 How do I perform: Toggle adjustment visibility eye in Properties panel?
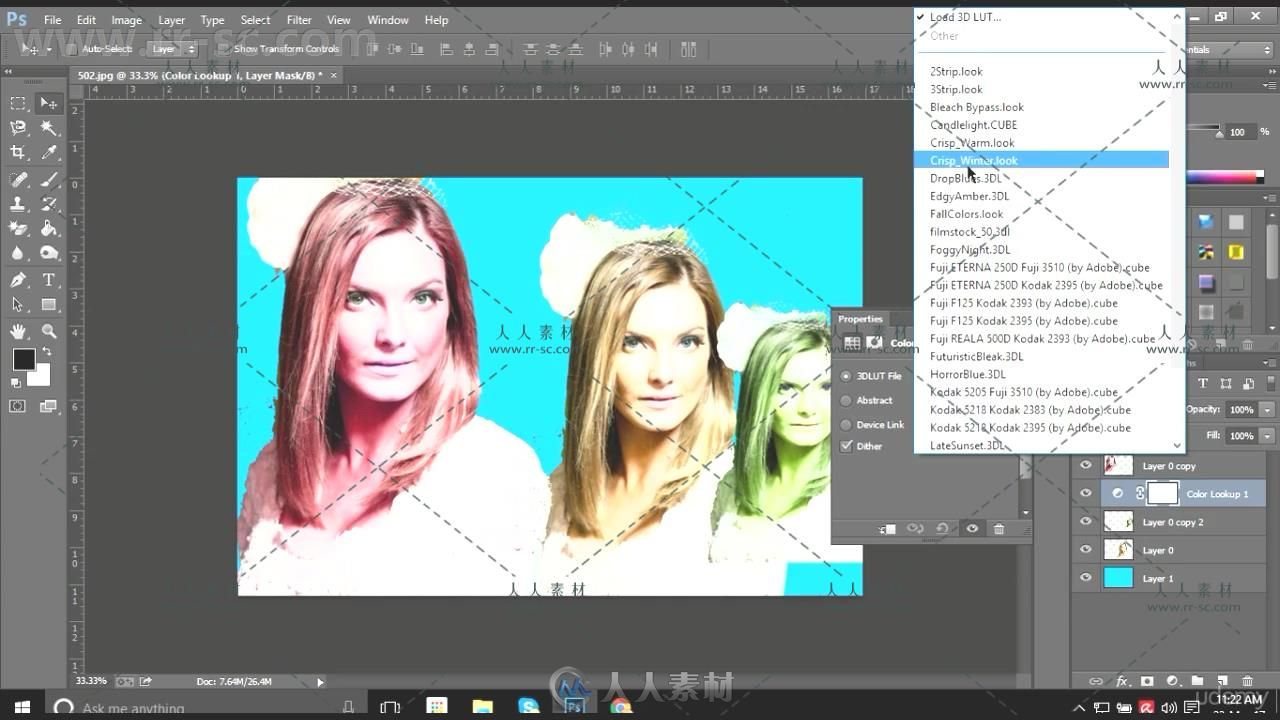pyautogui.click(x=971, y=529)
